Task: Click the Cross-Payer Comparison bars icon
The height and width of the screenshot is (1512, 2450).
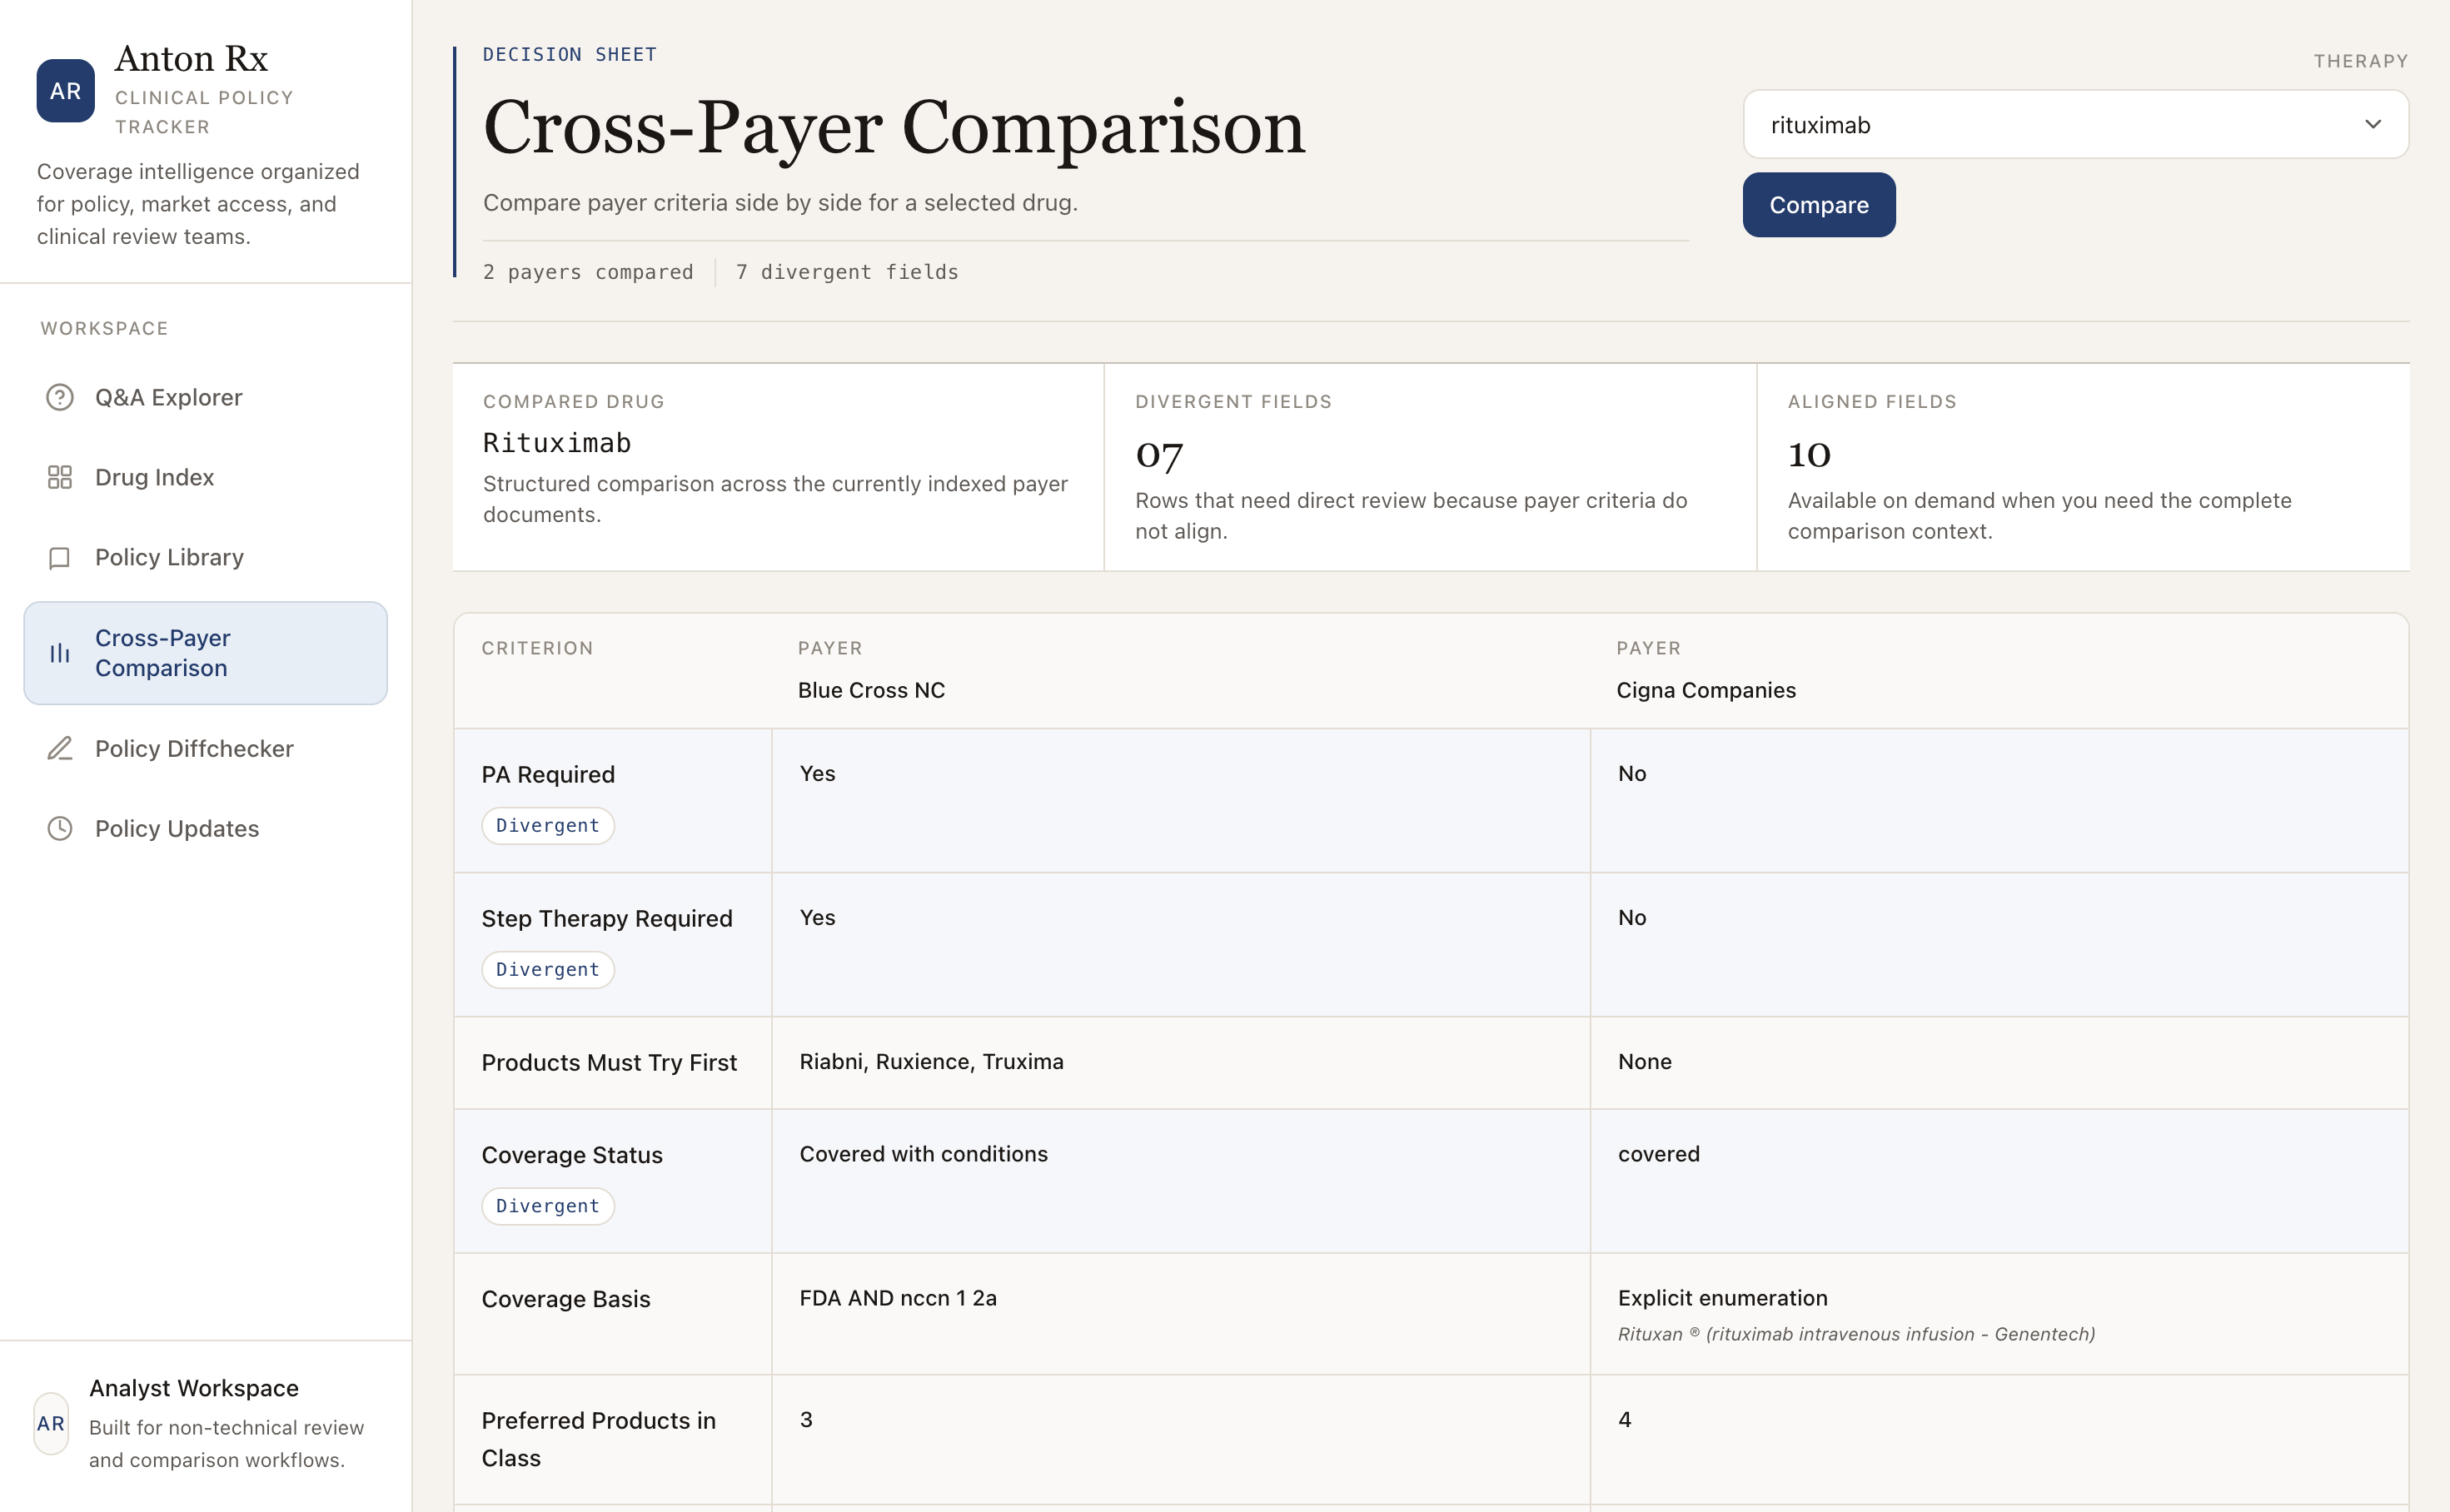Action: click(60, 653)
